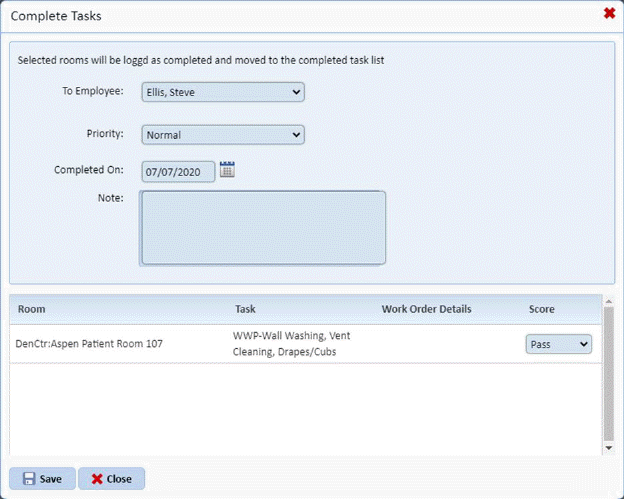This screenshot has height=499, width=624.
Task: Click the Save button
Action: [x=42, y=478]
